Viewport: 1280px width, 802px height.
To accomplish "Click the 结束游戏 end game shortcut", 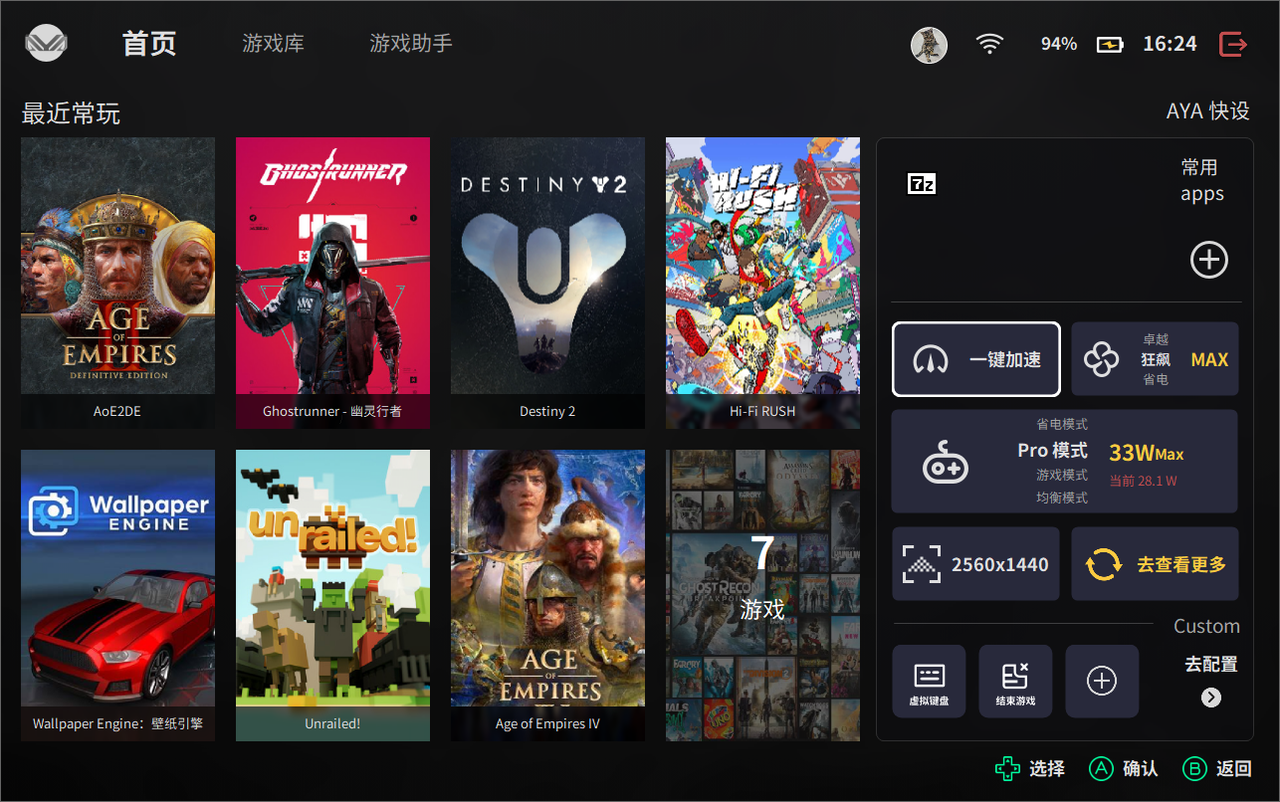I will (1015, 681).
